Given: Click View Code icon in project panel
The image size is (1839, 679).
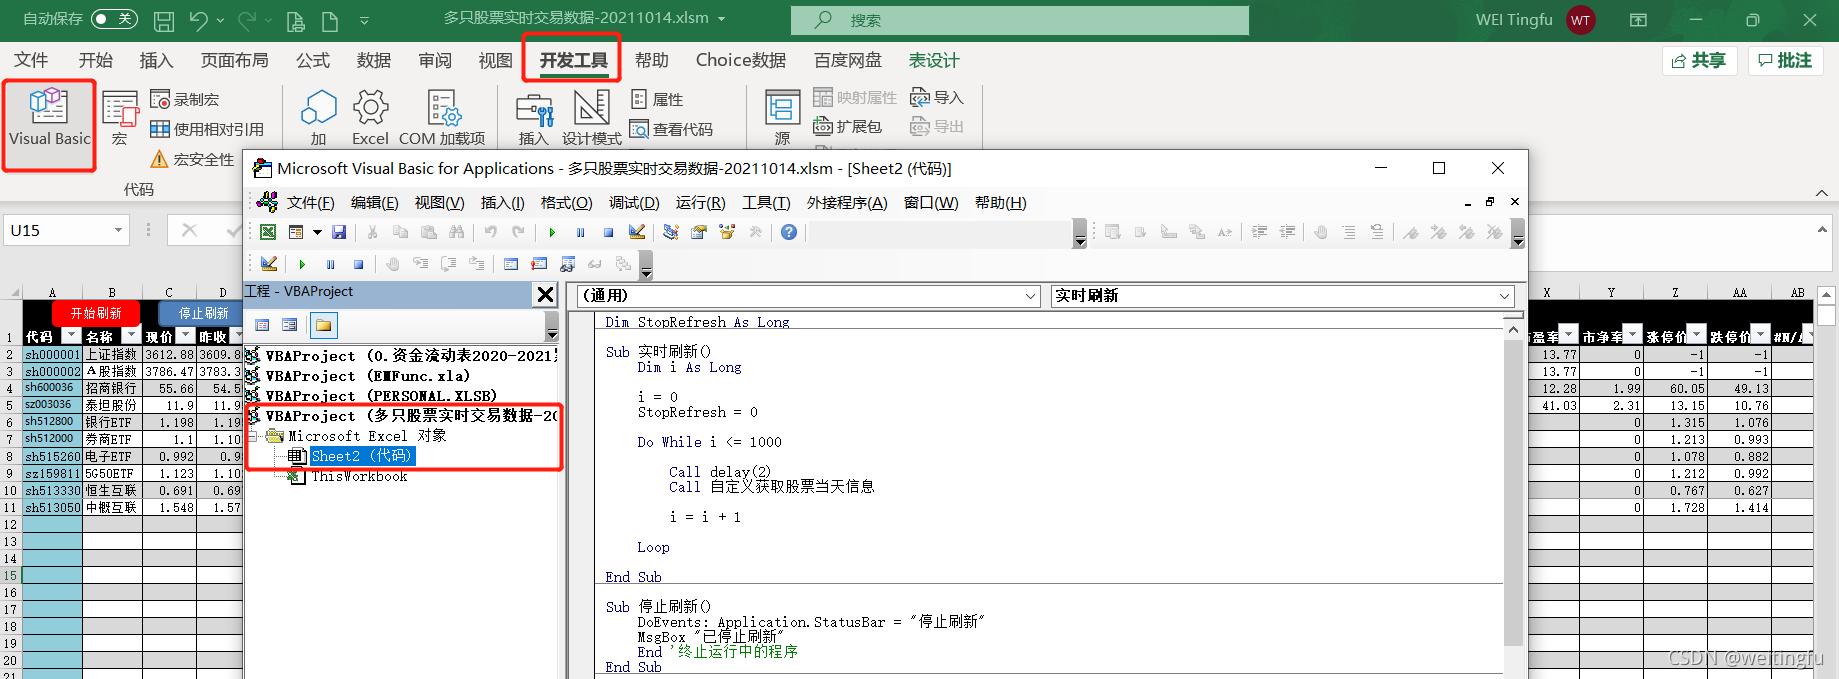Looking at the screenshot, I should (x=262, y=325).
